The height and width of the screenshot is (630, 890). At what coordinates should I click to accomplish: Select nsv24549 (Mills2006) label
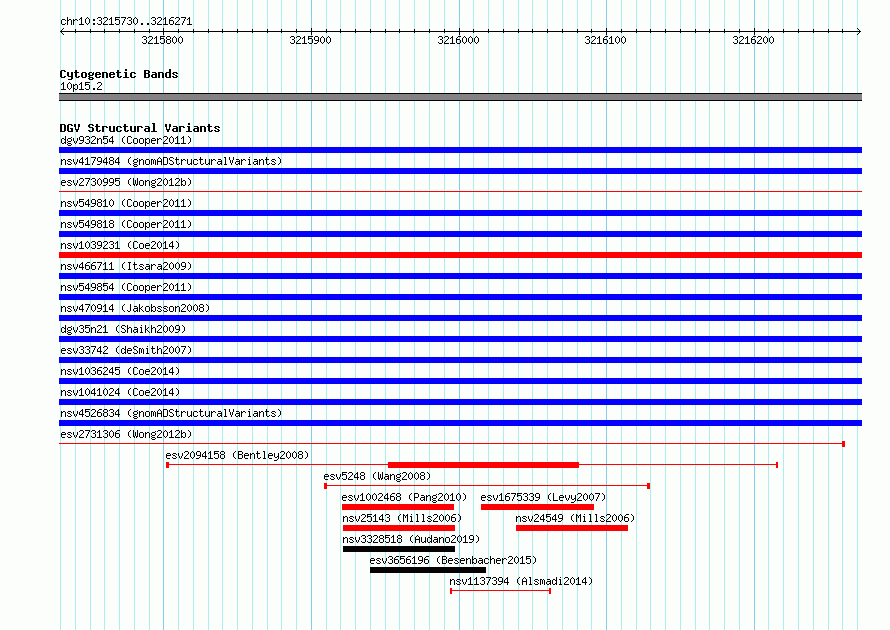coord(575,518)
